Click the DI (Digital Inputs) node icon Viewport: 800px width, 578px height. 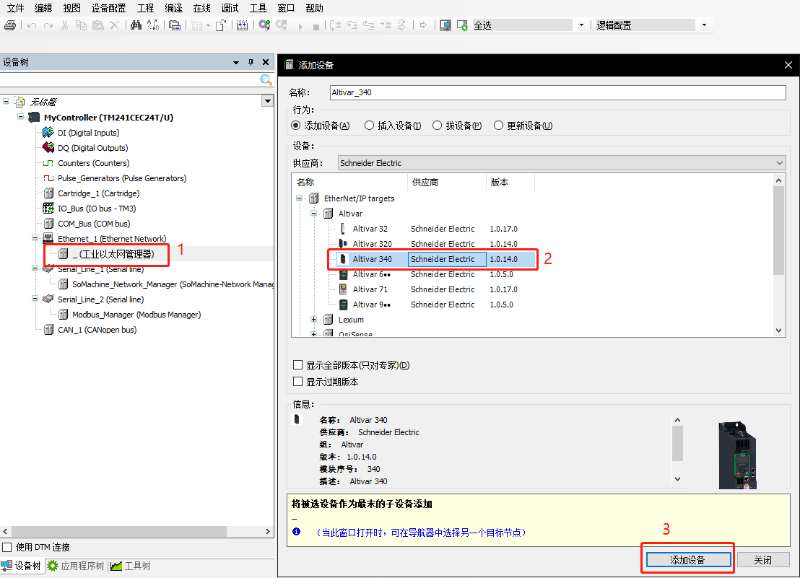point(48,132)
